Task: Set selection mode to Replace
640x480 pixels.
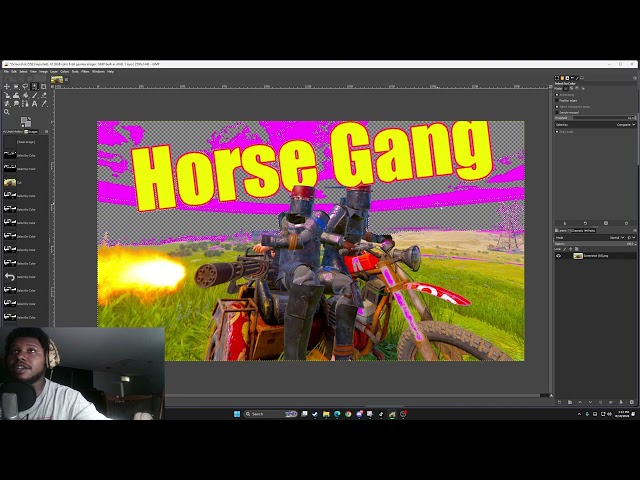Action: tap(566, 89)
